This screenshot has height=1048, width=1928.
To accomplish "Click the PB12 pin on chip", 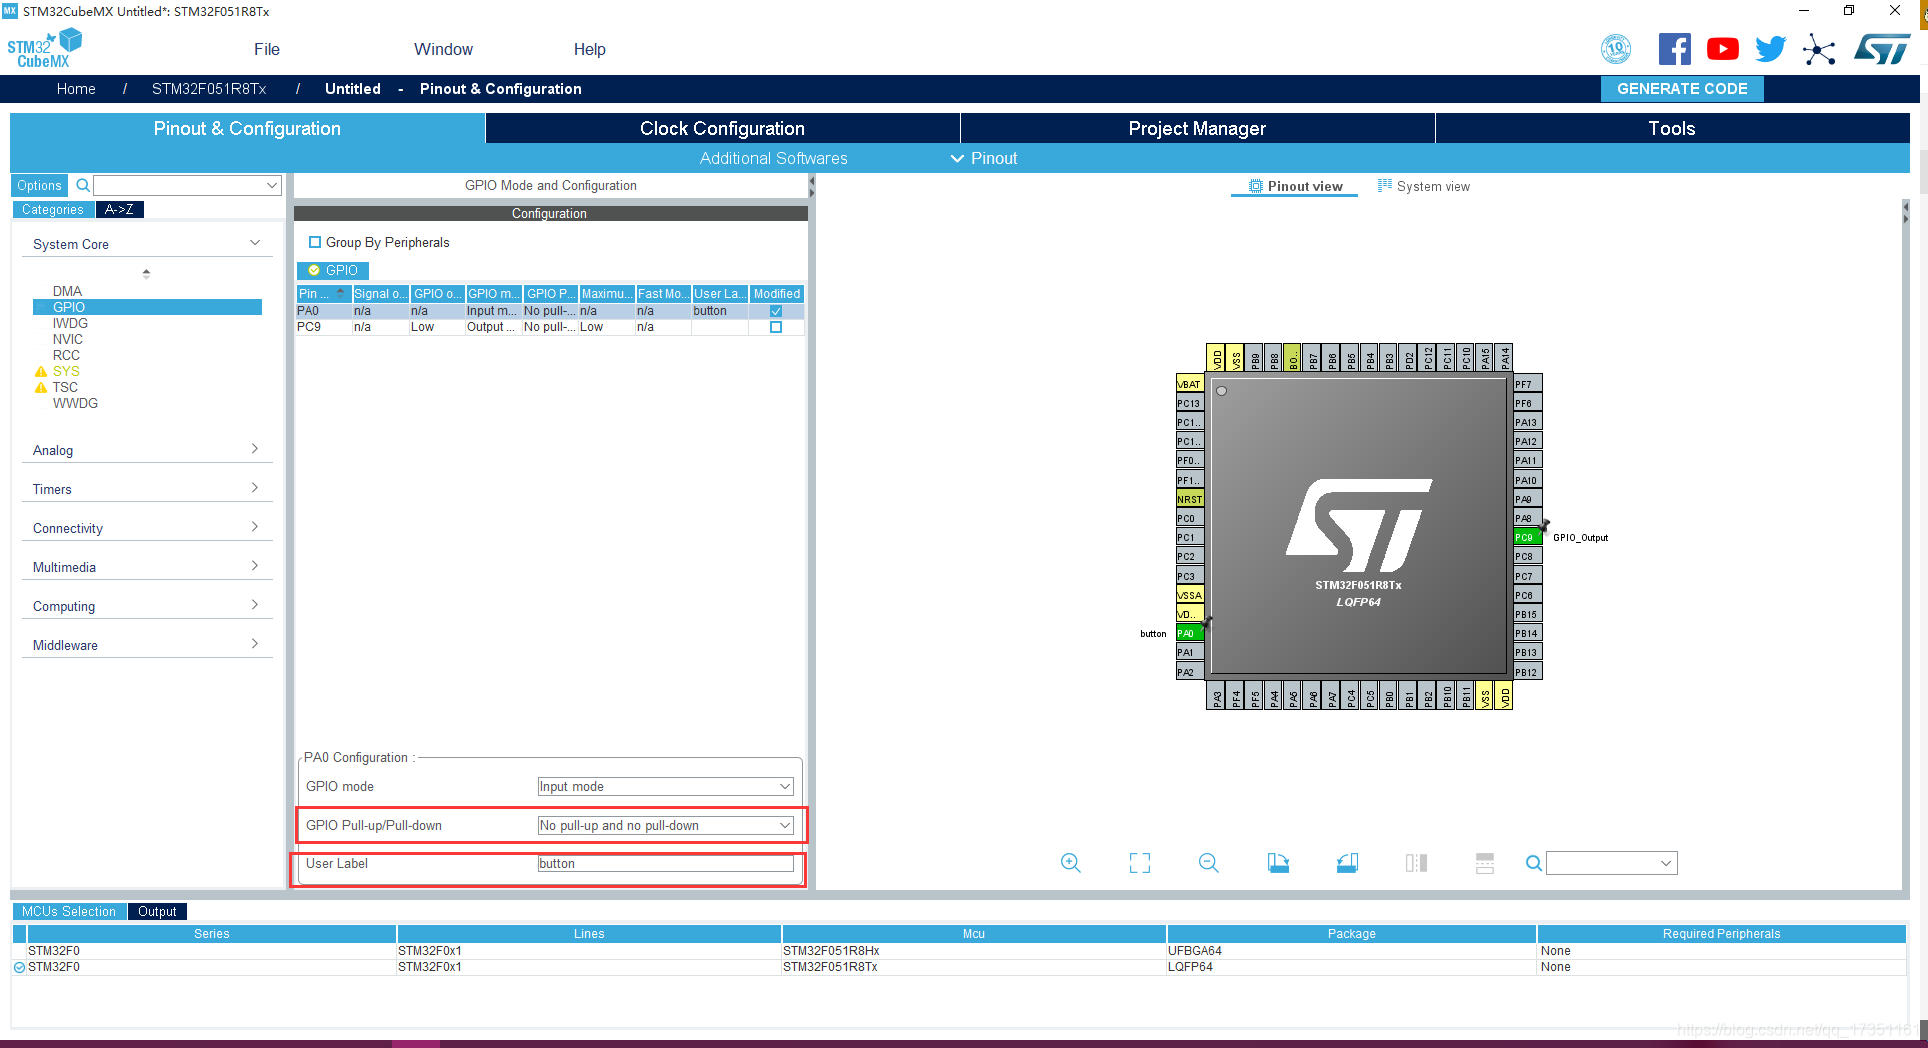I will click(x=1527, y=672).
